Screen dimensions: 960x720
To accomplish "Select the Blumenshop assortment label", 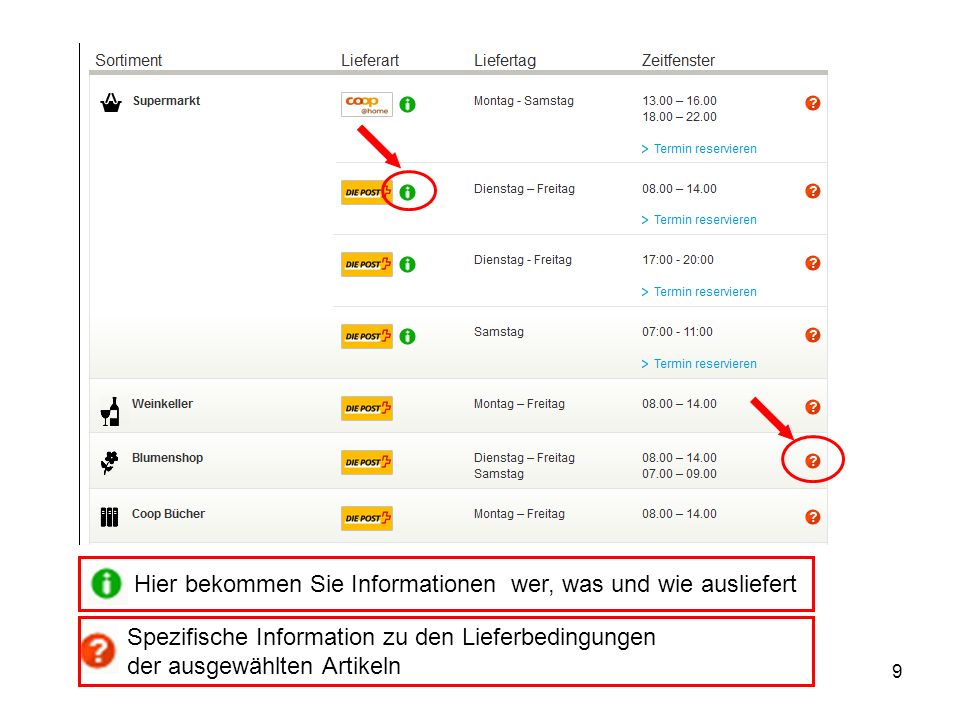I will (x=167, y=457).
